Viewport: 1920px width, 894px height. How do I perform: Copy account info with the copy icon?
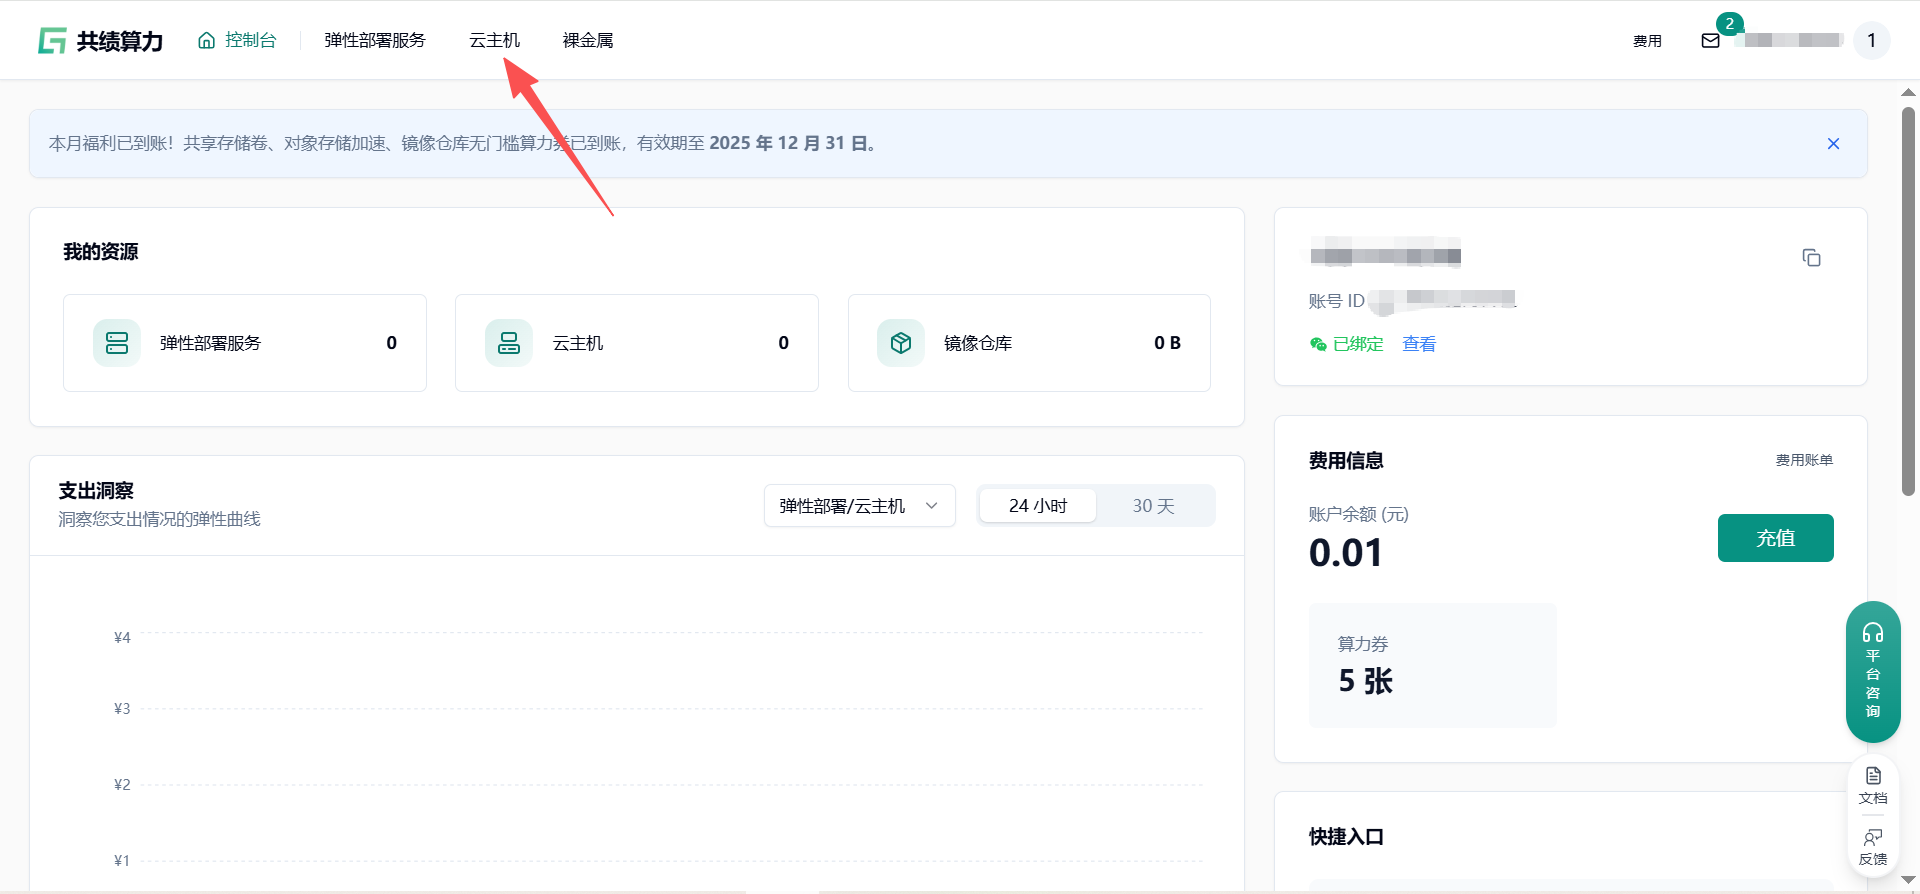pyautogui.click(x=1811, y=258)
